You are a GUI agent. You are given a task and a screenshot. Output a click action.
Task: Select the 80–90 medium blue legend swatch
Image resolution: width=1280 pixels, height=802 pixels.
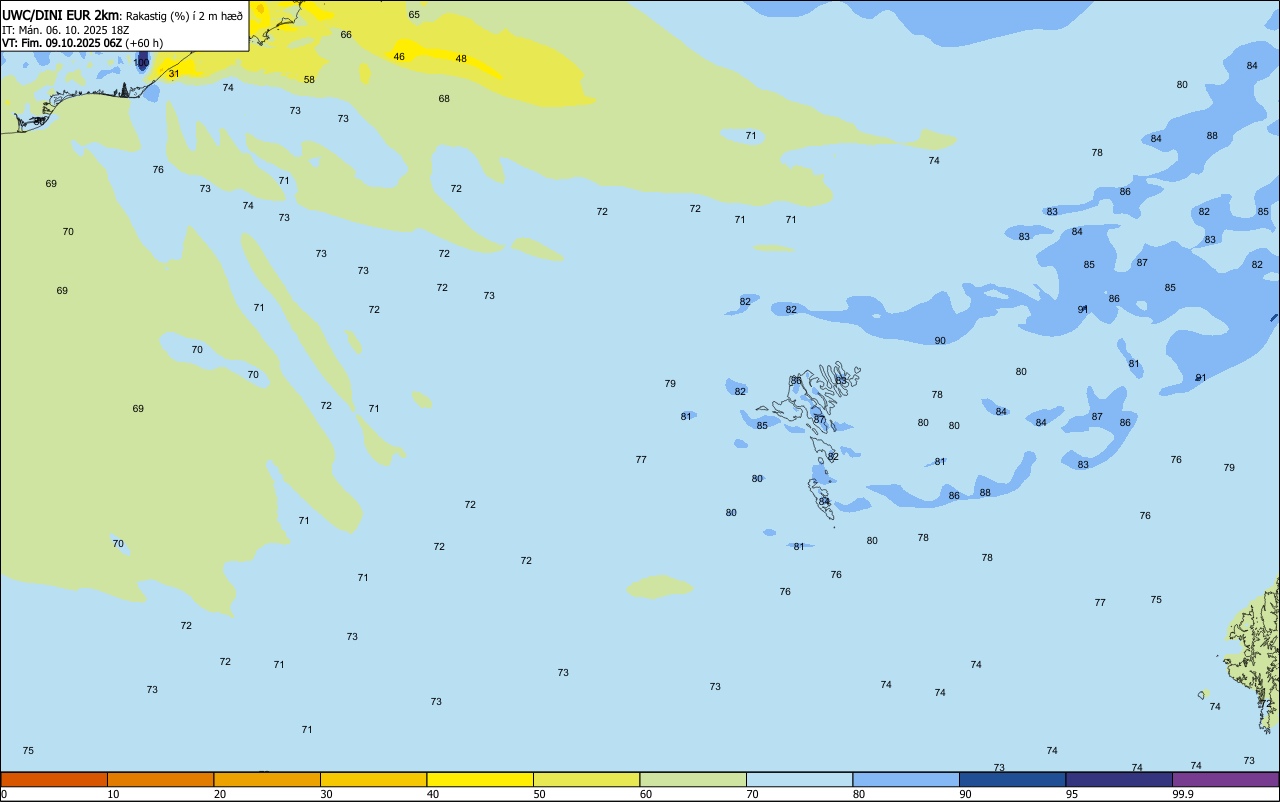(x=906, y=779)
